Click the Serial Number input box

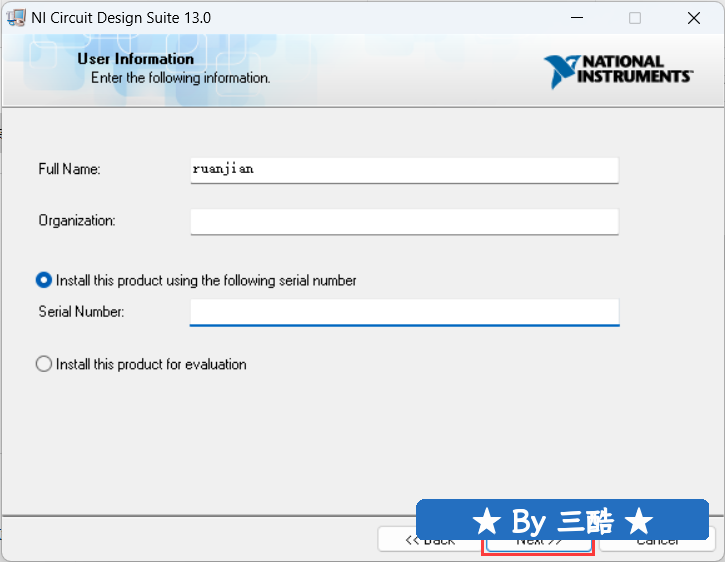405,312
